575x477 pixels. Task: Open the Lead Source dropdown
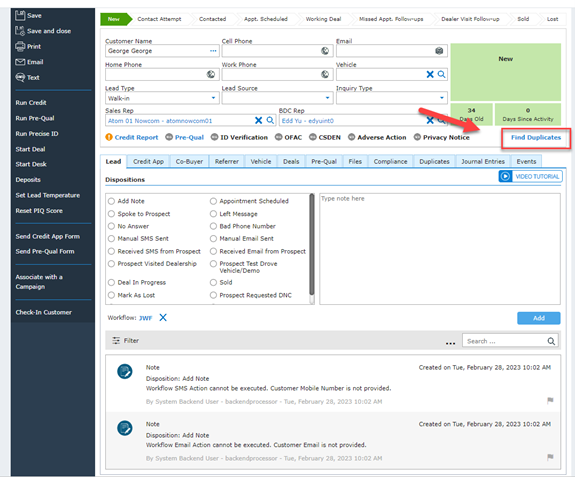coord(327,98)
